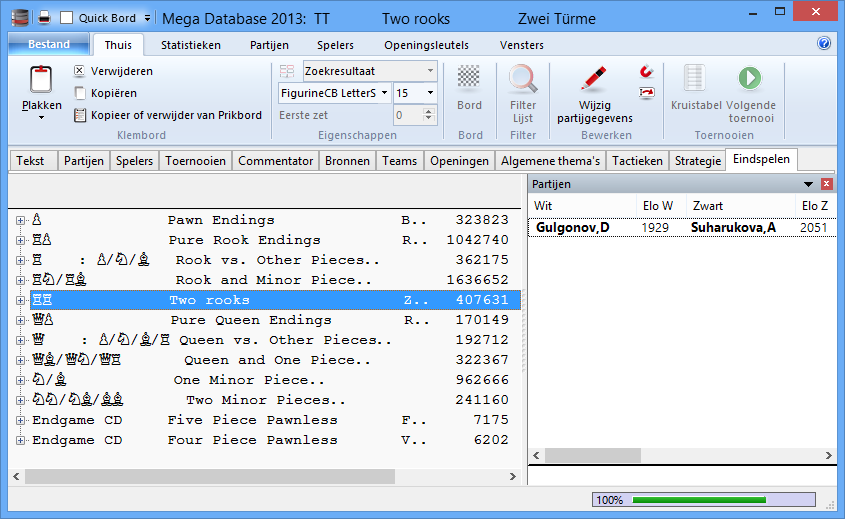Switch to the Openingen tab

click(459, 161)
